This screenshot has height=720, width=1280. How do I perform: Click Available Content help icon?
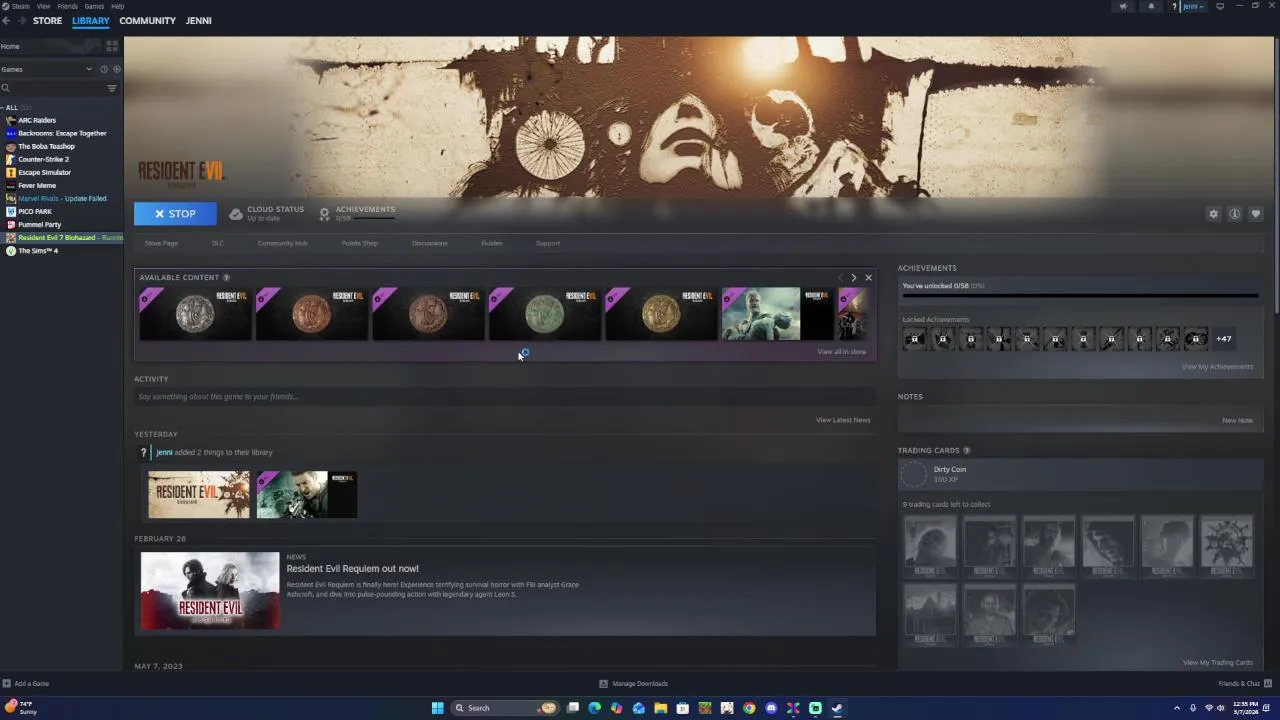(x=226, y=277)
